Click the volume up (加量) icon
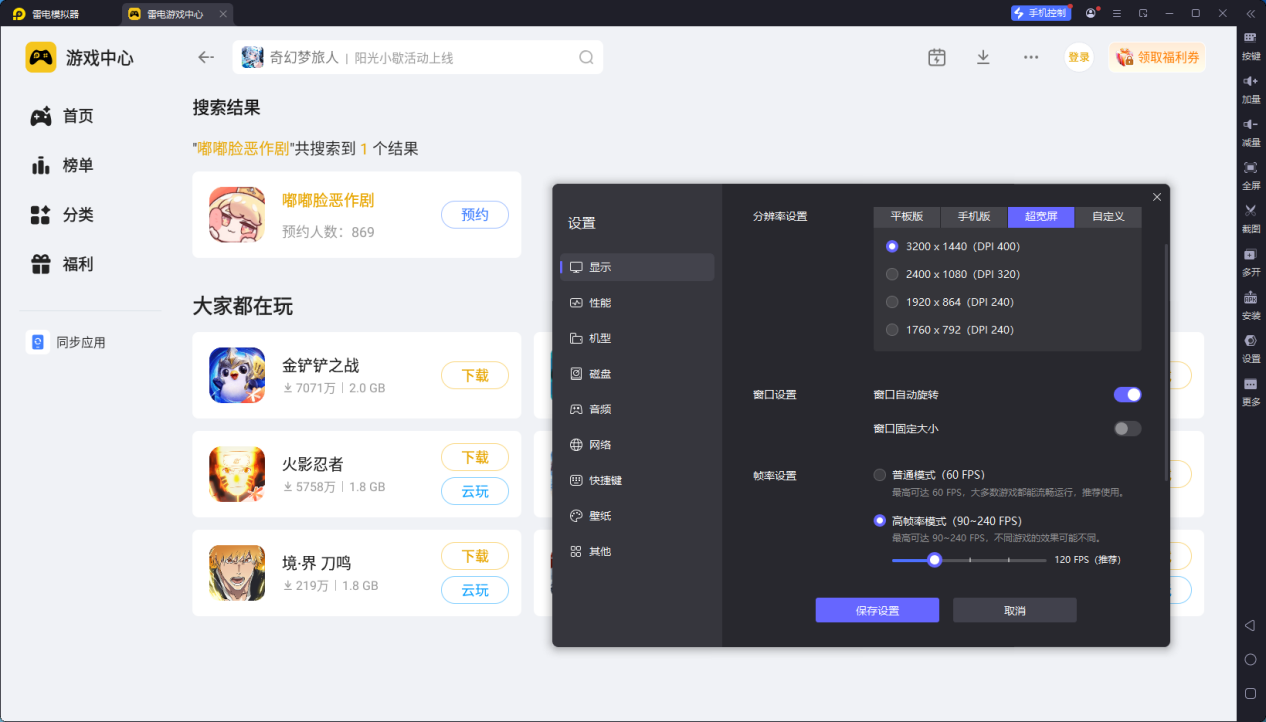Screen dimensions: 1266x722 1250,81
